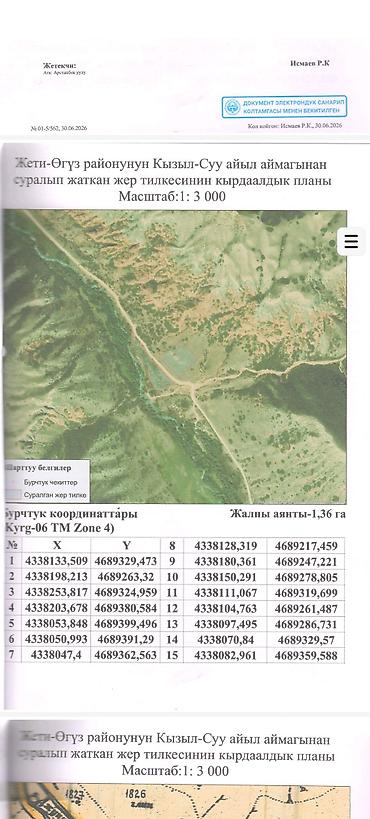Select cell 4689329,473
Screen dimensions: 370x819
click(126, 561)
